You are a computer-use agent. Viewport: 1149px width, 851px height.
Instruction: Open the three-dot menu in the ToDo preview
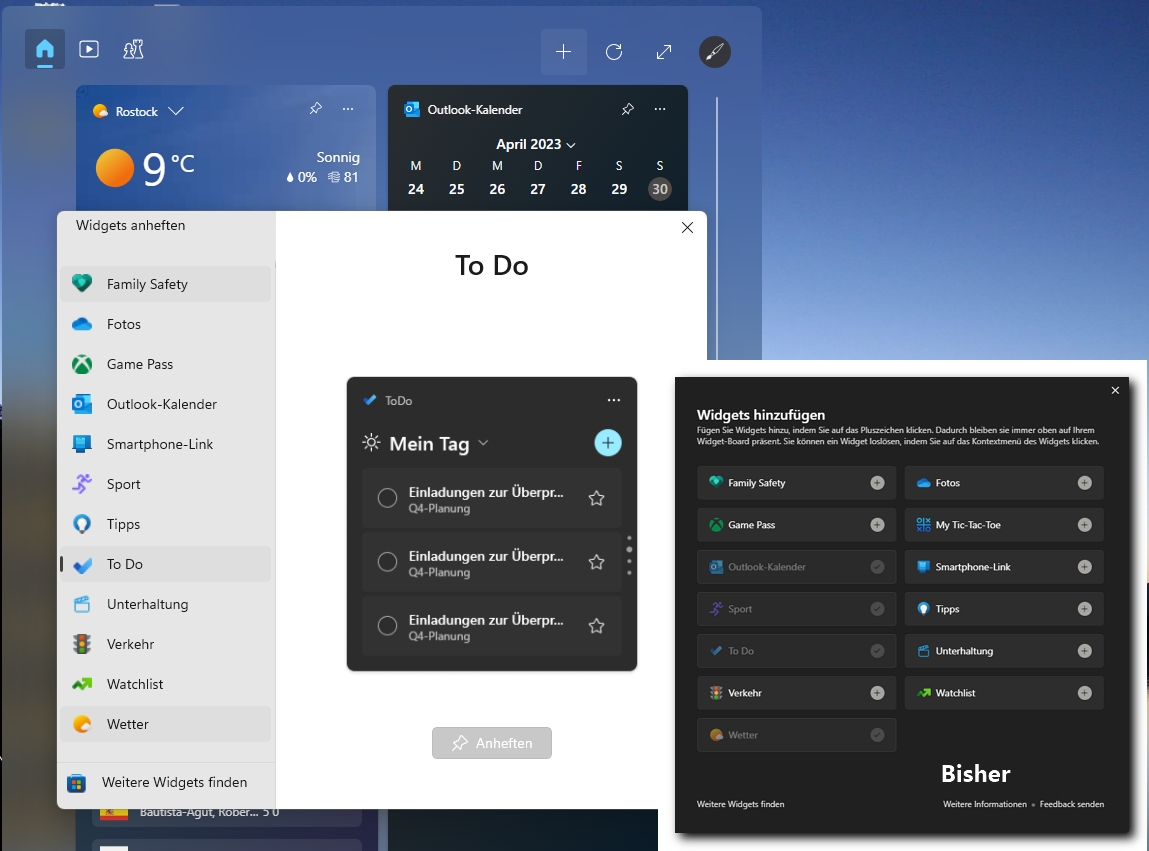click(614, 400)
